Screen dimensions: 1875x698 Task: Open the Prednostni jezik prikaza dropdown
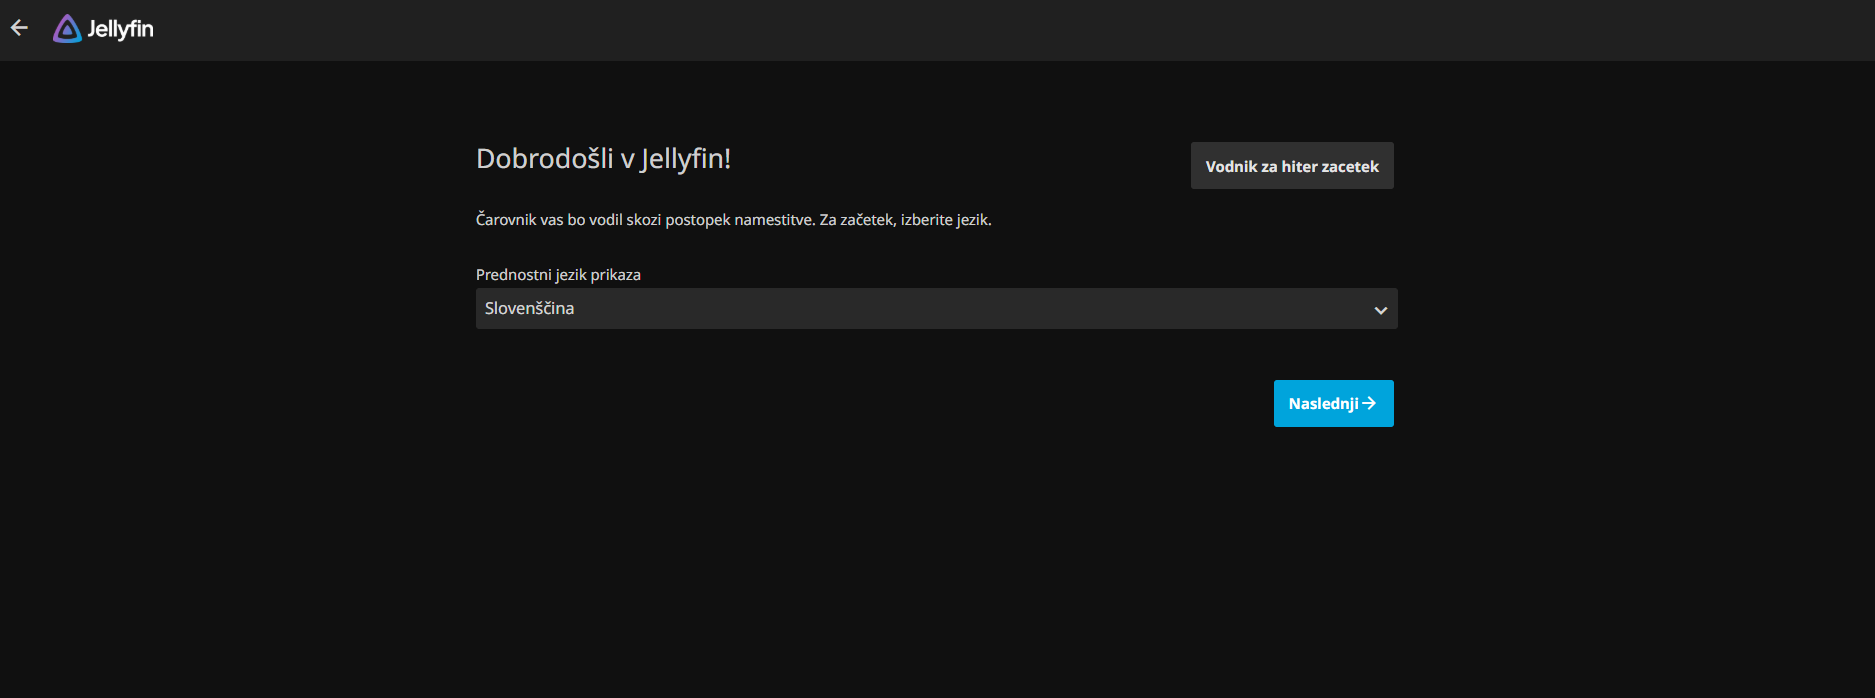tap(936, 309)
